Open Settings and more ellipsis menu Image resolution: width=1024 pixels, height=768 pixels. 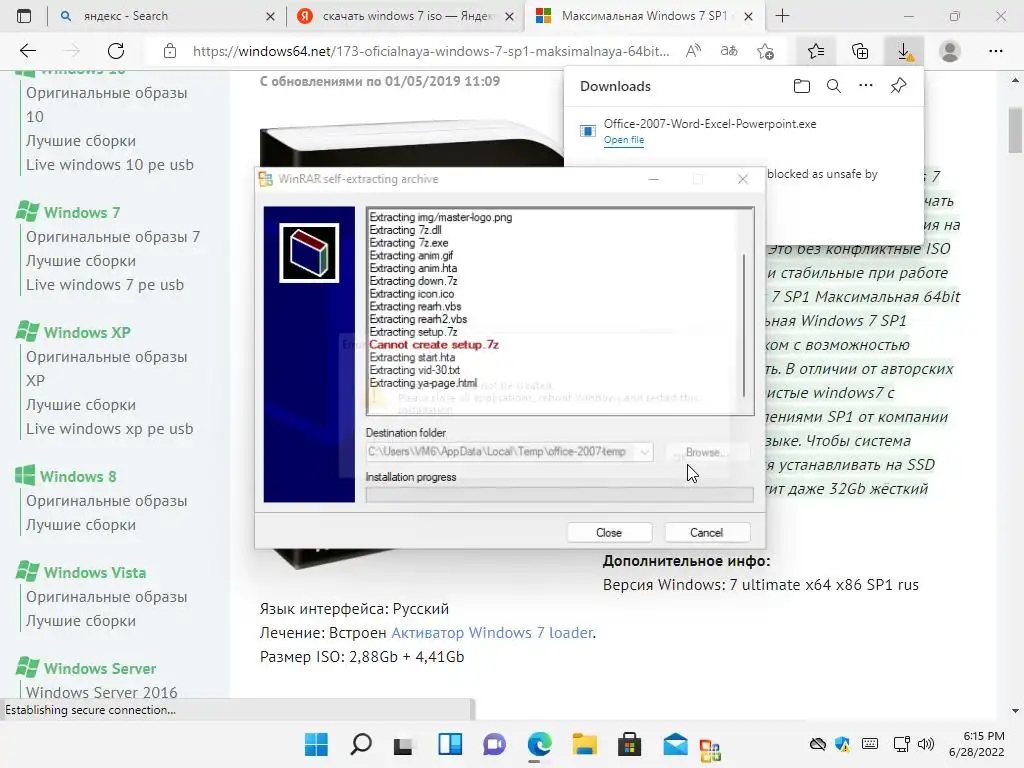tap(995, 51)
